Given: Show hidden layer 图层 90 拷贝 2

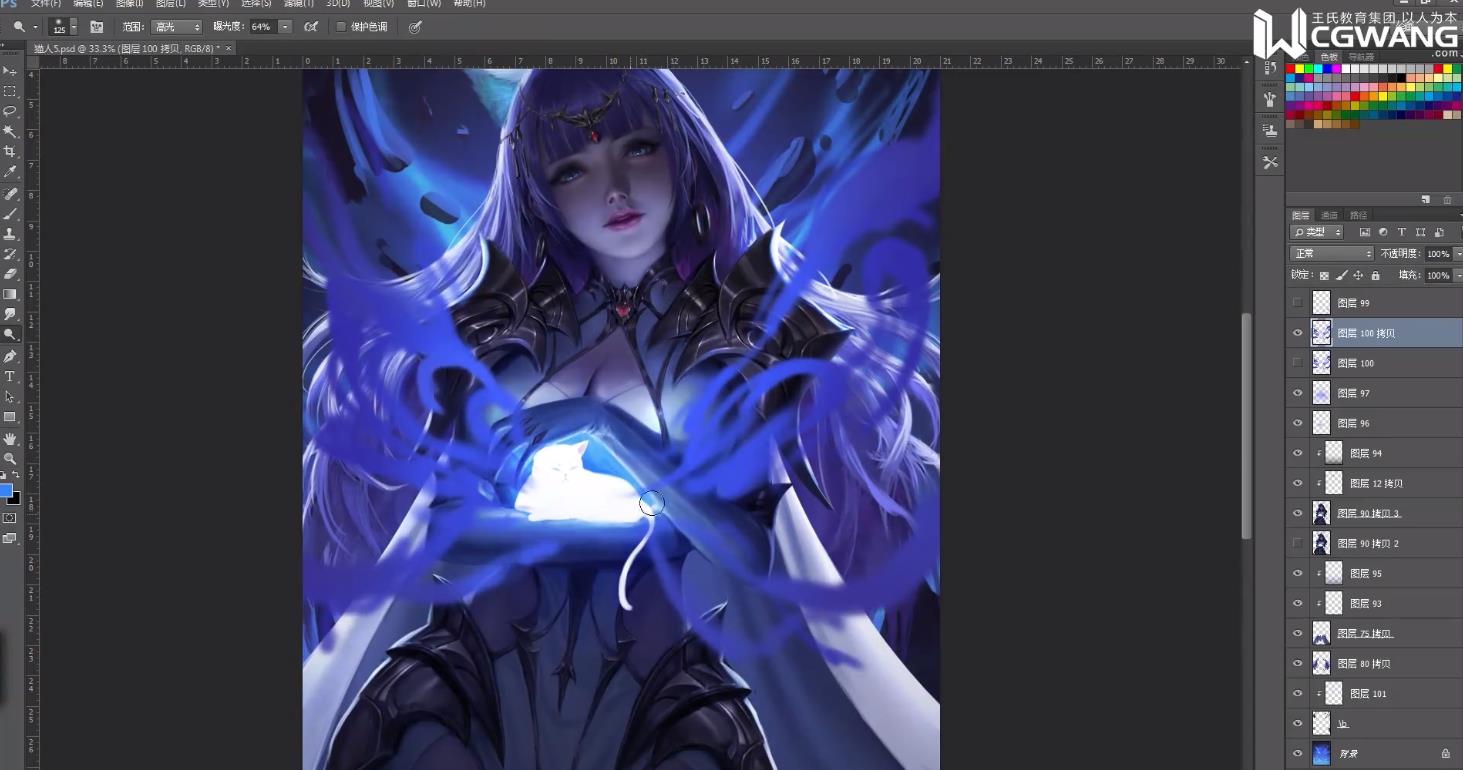Looking at the screenshot, I should click(1298, 543).
